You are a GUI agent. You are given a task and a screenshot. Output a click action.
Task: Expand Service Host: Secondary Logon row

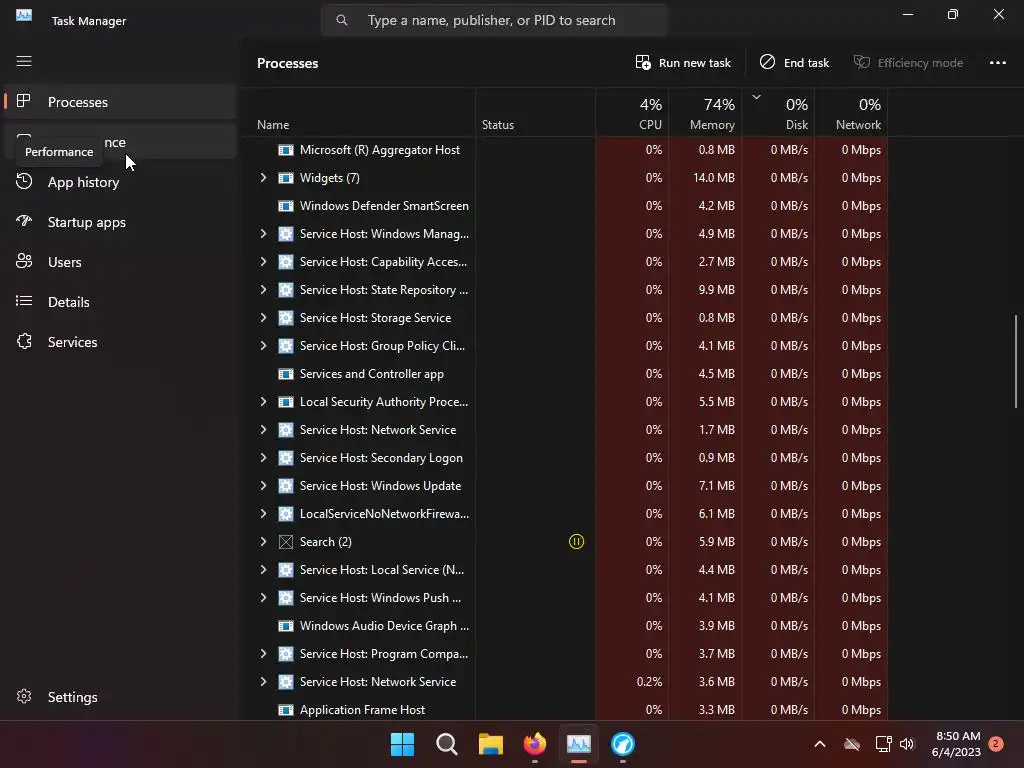coord(263,458)
